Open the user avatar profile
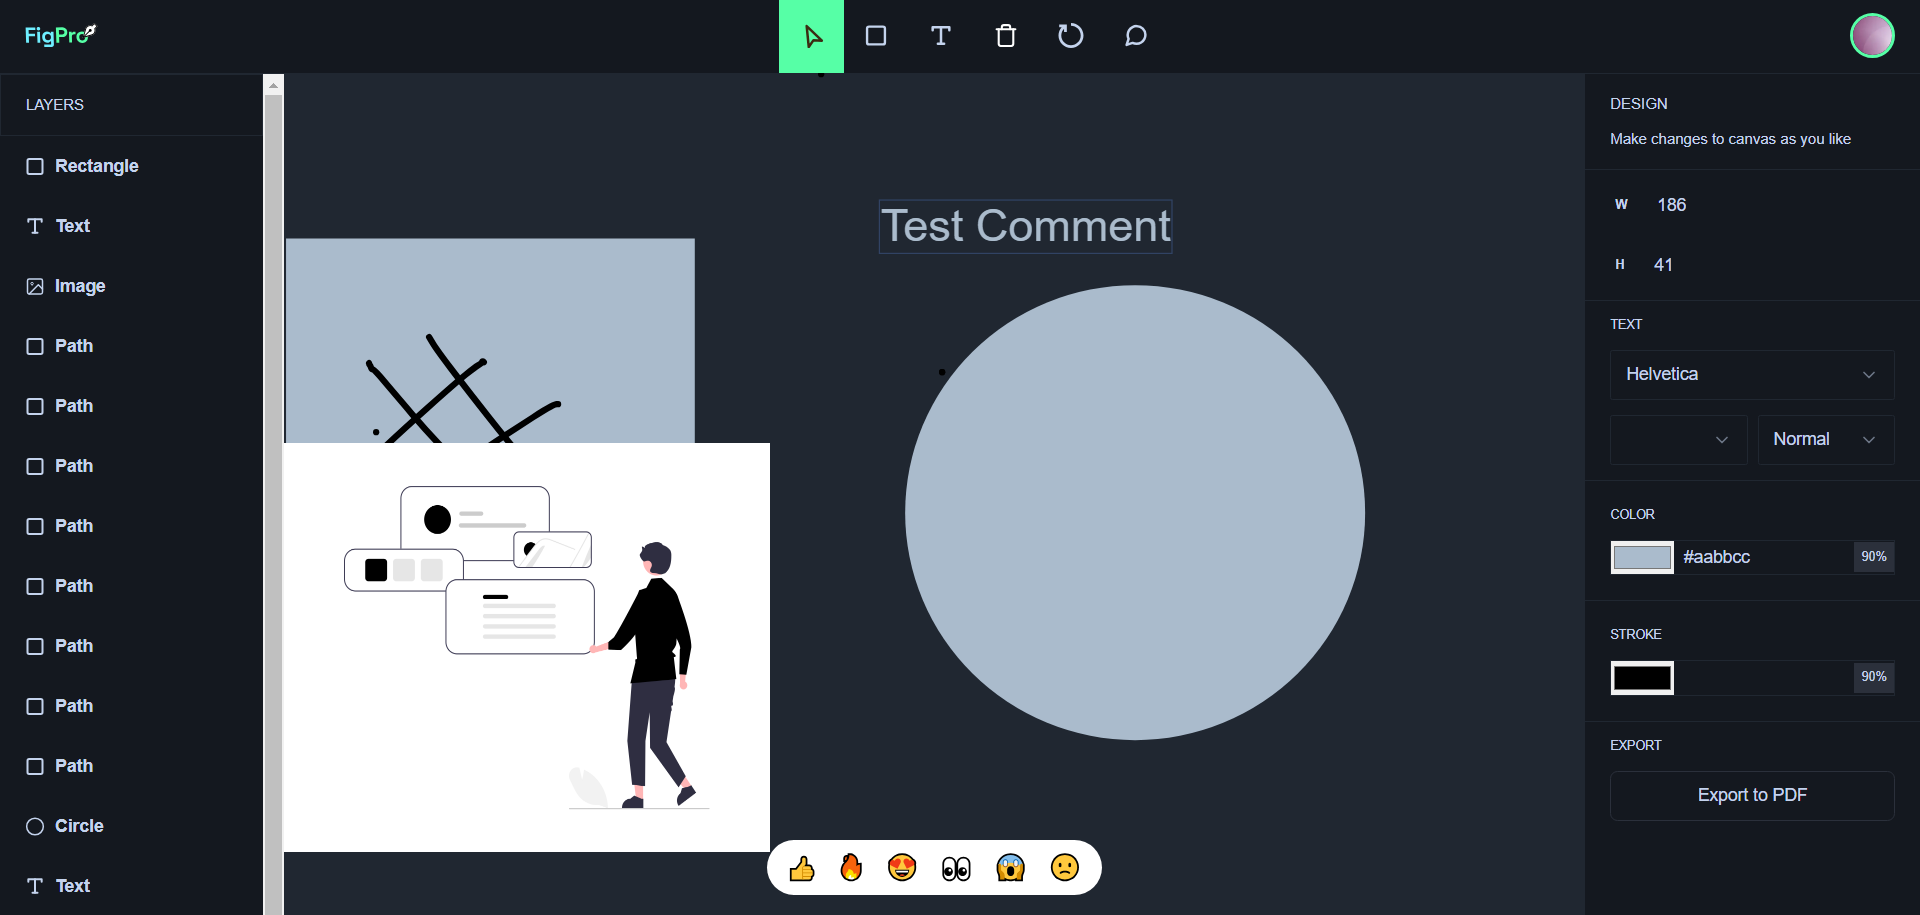 click(1872, 36)
